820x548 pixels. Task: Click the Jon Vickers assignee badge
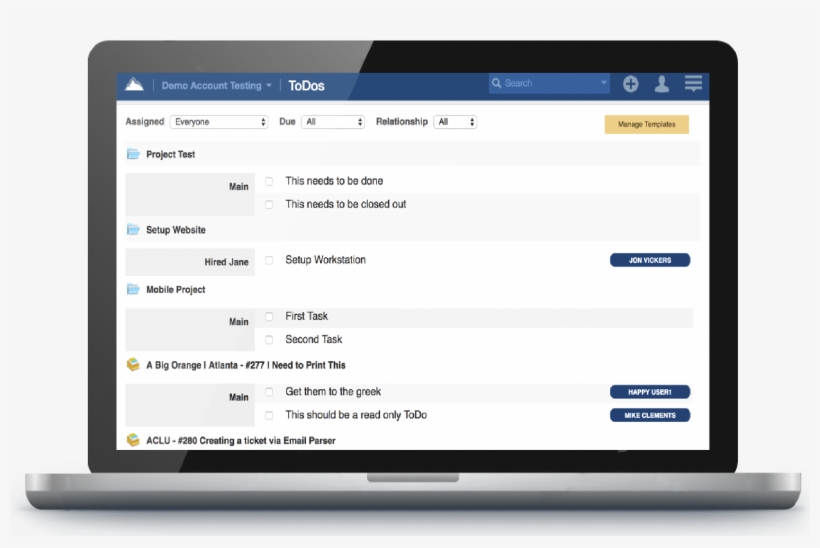(650, 260)
